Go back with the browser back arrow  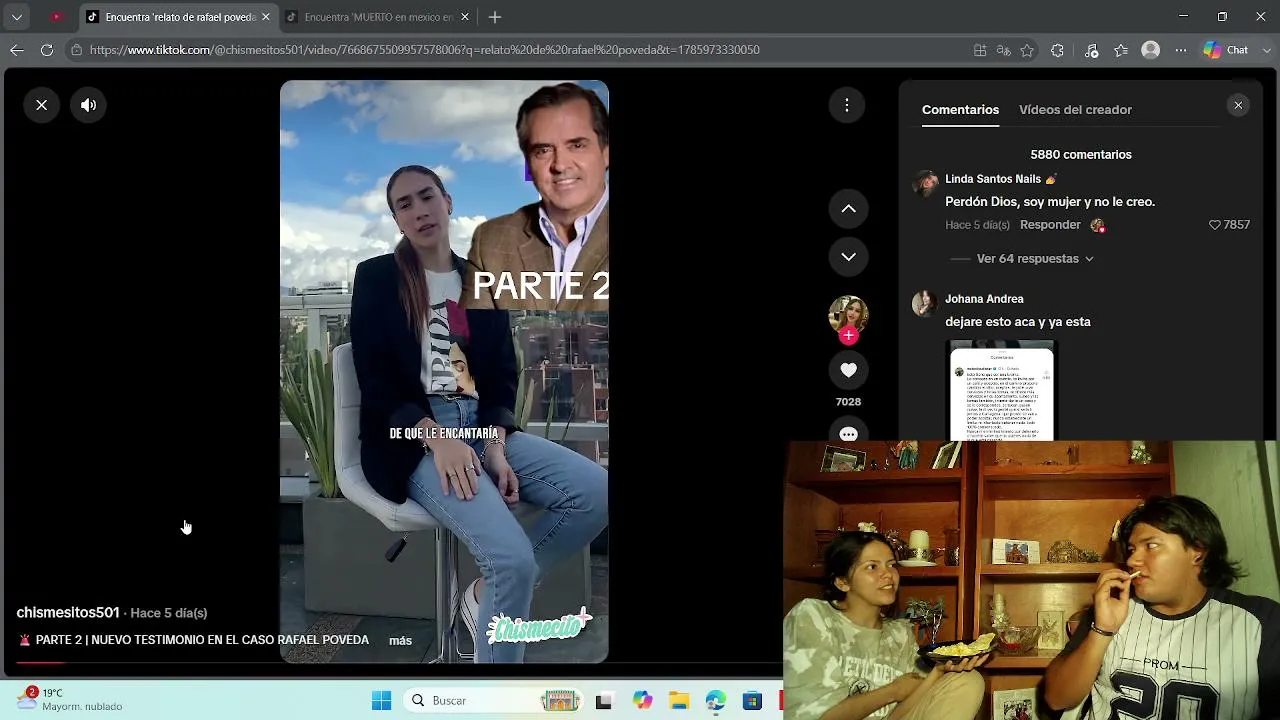17,50
